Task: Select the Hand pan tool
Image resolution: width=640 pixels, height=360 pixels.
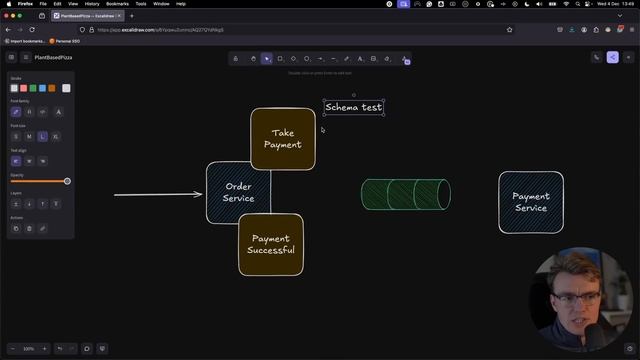Action: pos(253,59)
